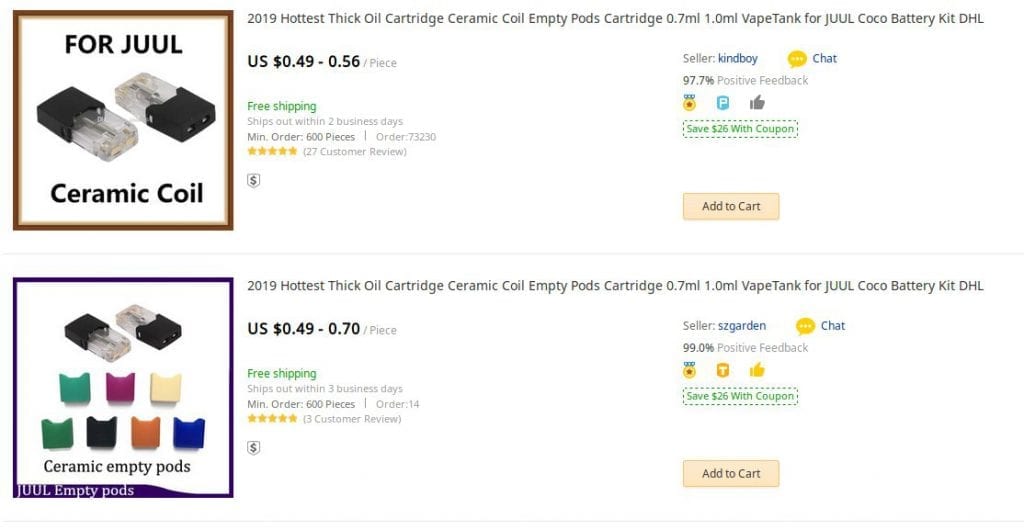This screenshot has width=1024, height=530.
Task: Click the gray thumbs-up icon for kindboy
Action: pos(757,102)
